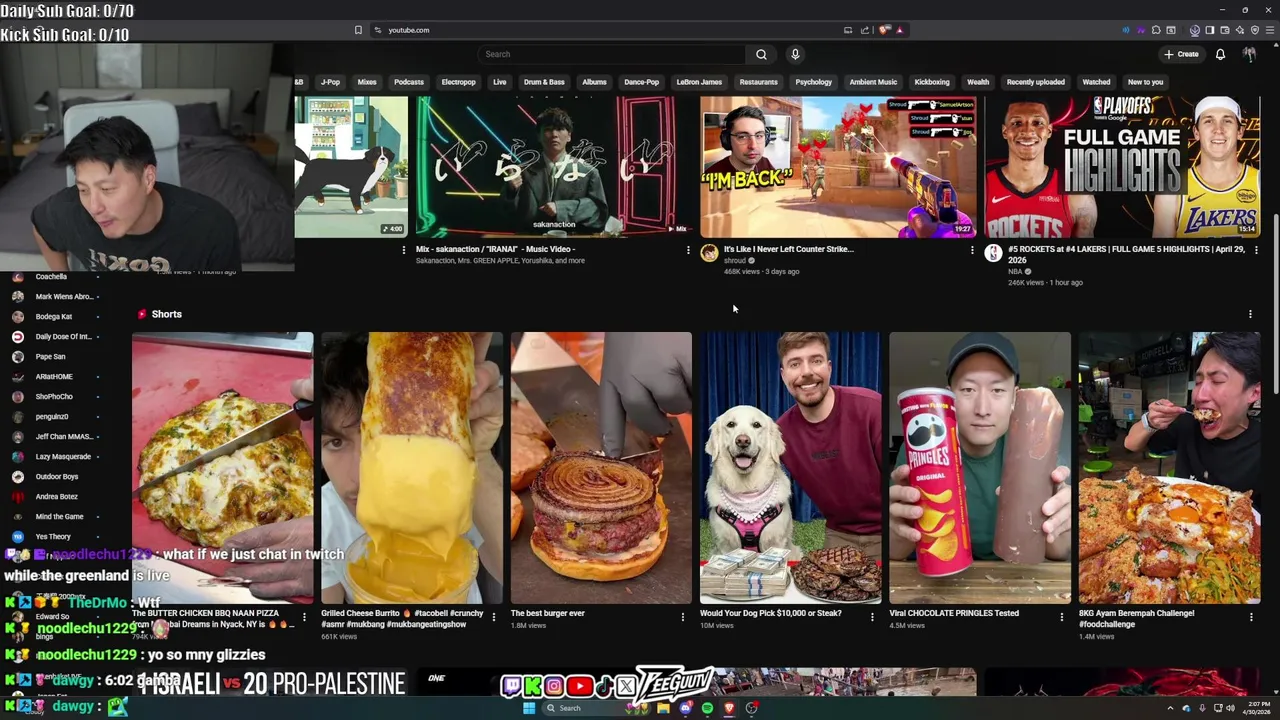This screenshot has width=1280, height=720.
Task: Click into the YouTube search field
Action: [x=612, y=54]
